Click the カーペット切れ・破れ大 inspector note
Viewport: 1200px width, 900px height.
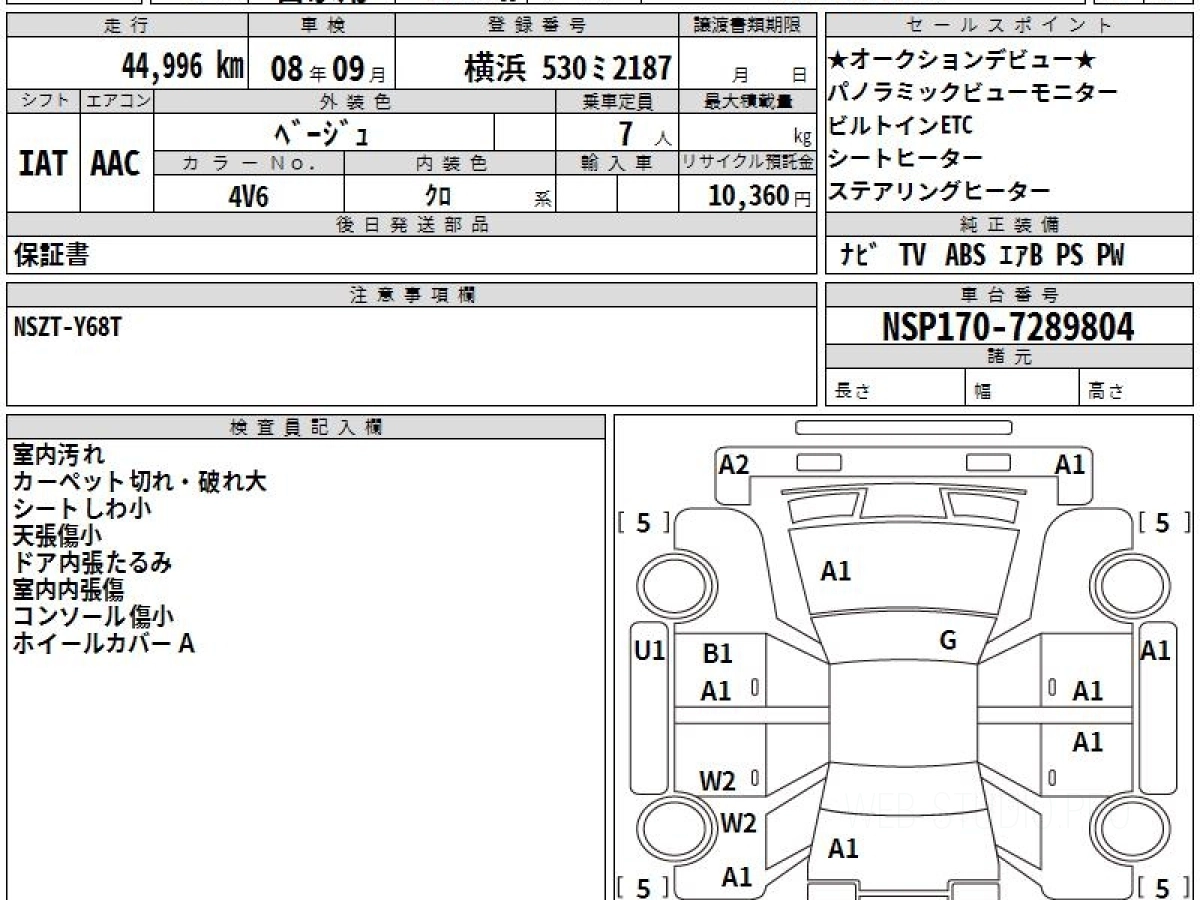(139, 482)
